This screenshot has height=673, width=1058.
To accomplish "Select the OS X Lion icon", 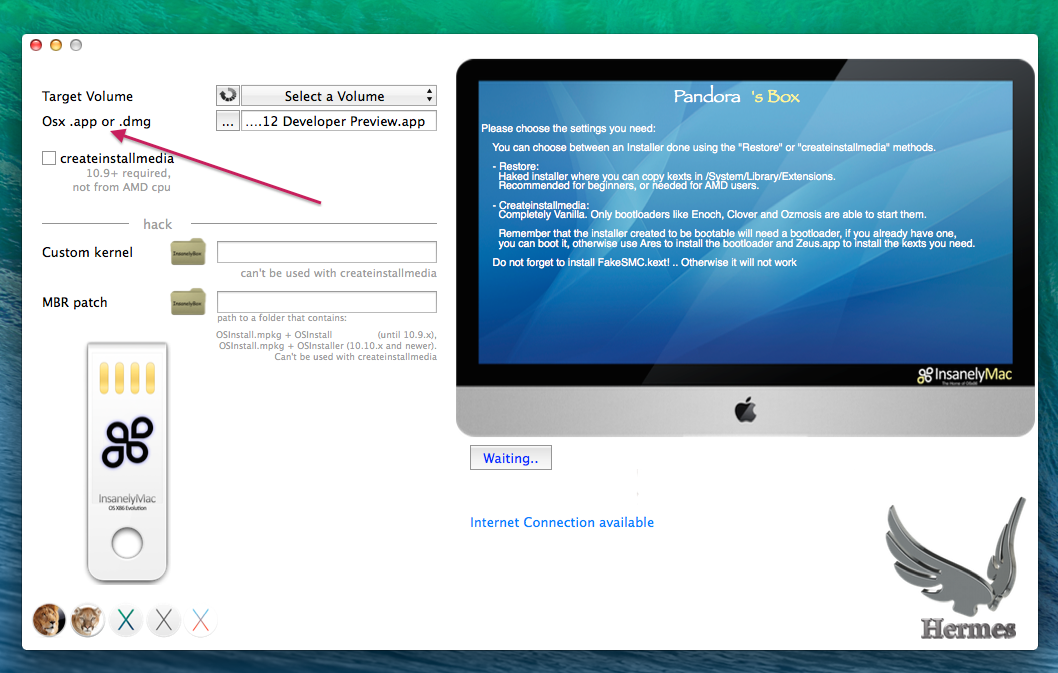I will click(49, 620).
